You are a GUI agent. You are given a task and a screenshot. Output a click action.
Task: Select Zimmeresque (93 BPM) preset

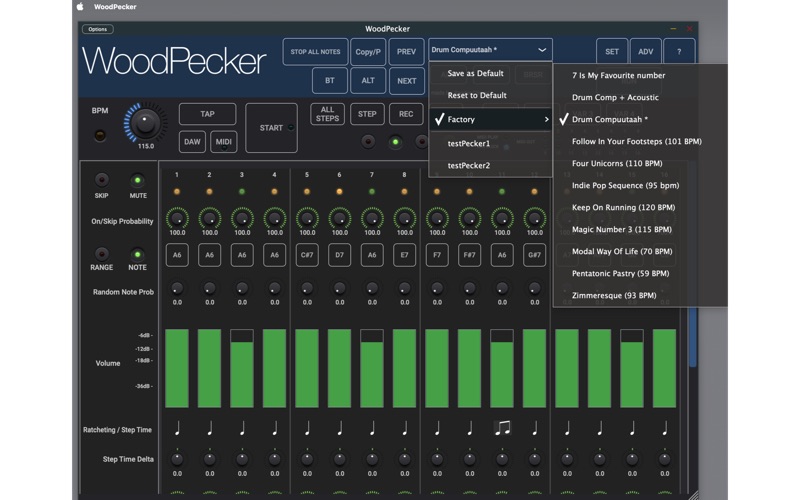pos(640,295)
